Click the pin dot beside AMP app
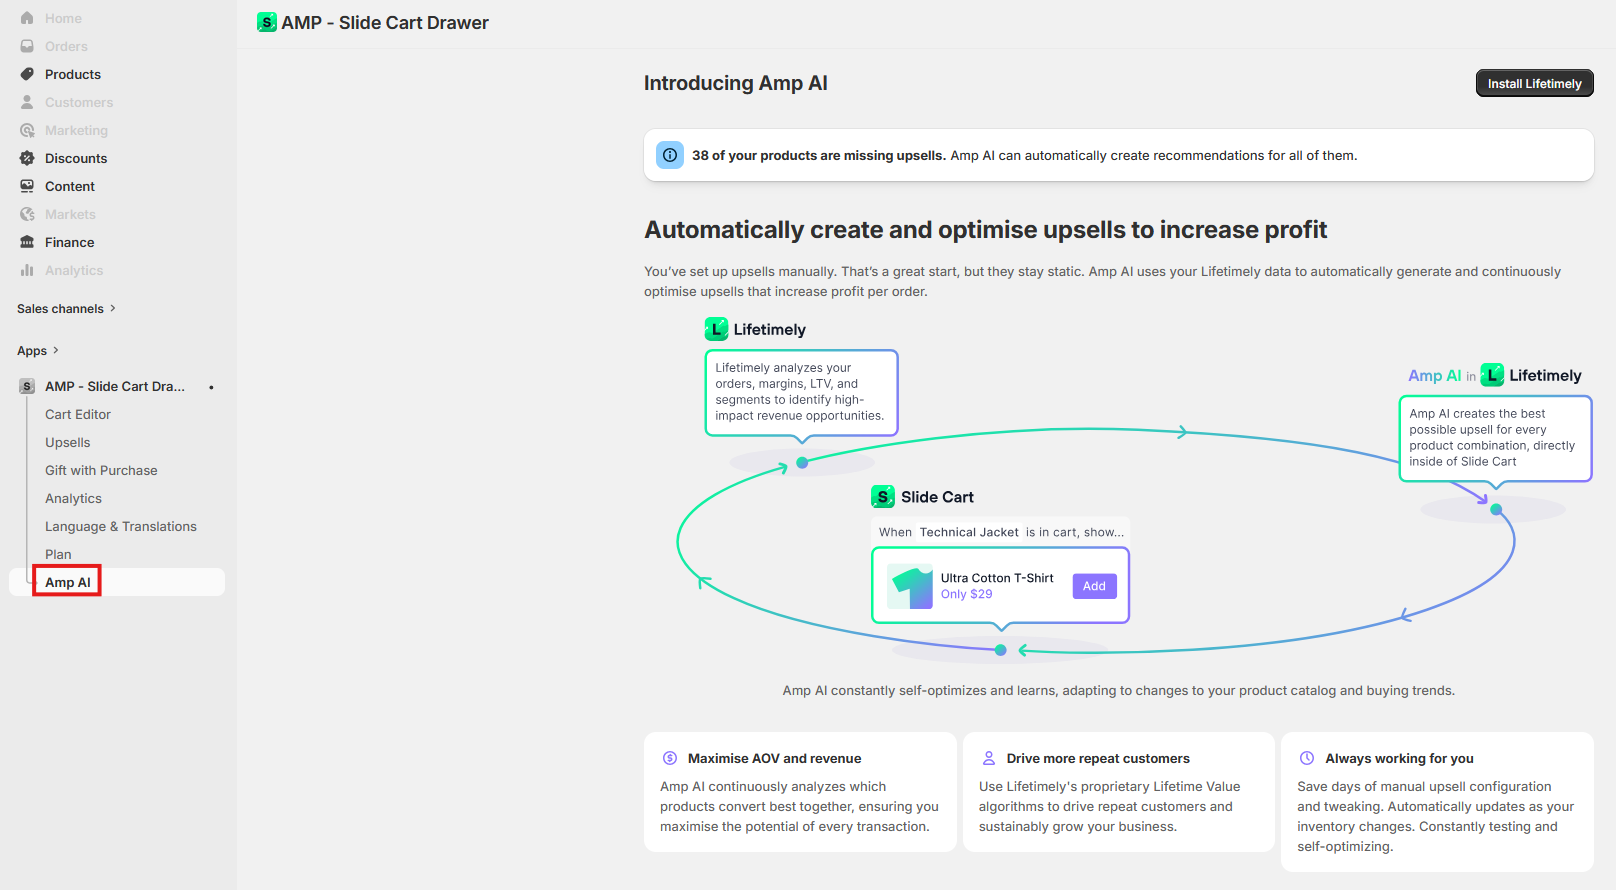This screenshot has width=1616, height=890. point(211,387)
